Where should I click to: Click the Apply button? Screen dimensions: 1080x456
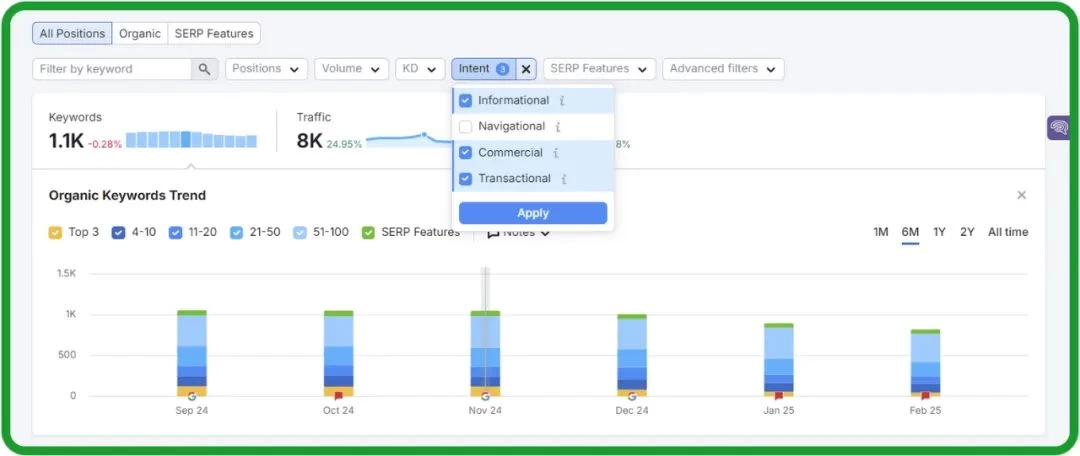(x=533, y=213)
